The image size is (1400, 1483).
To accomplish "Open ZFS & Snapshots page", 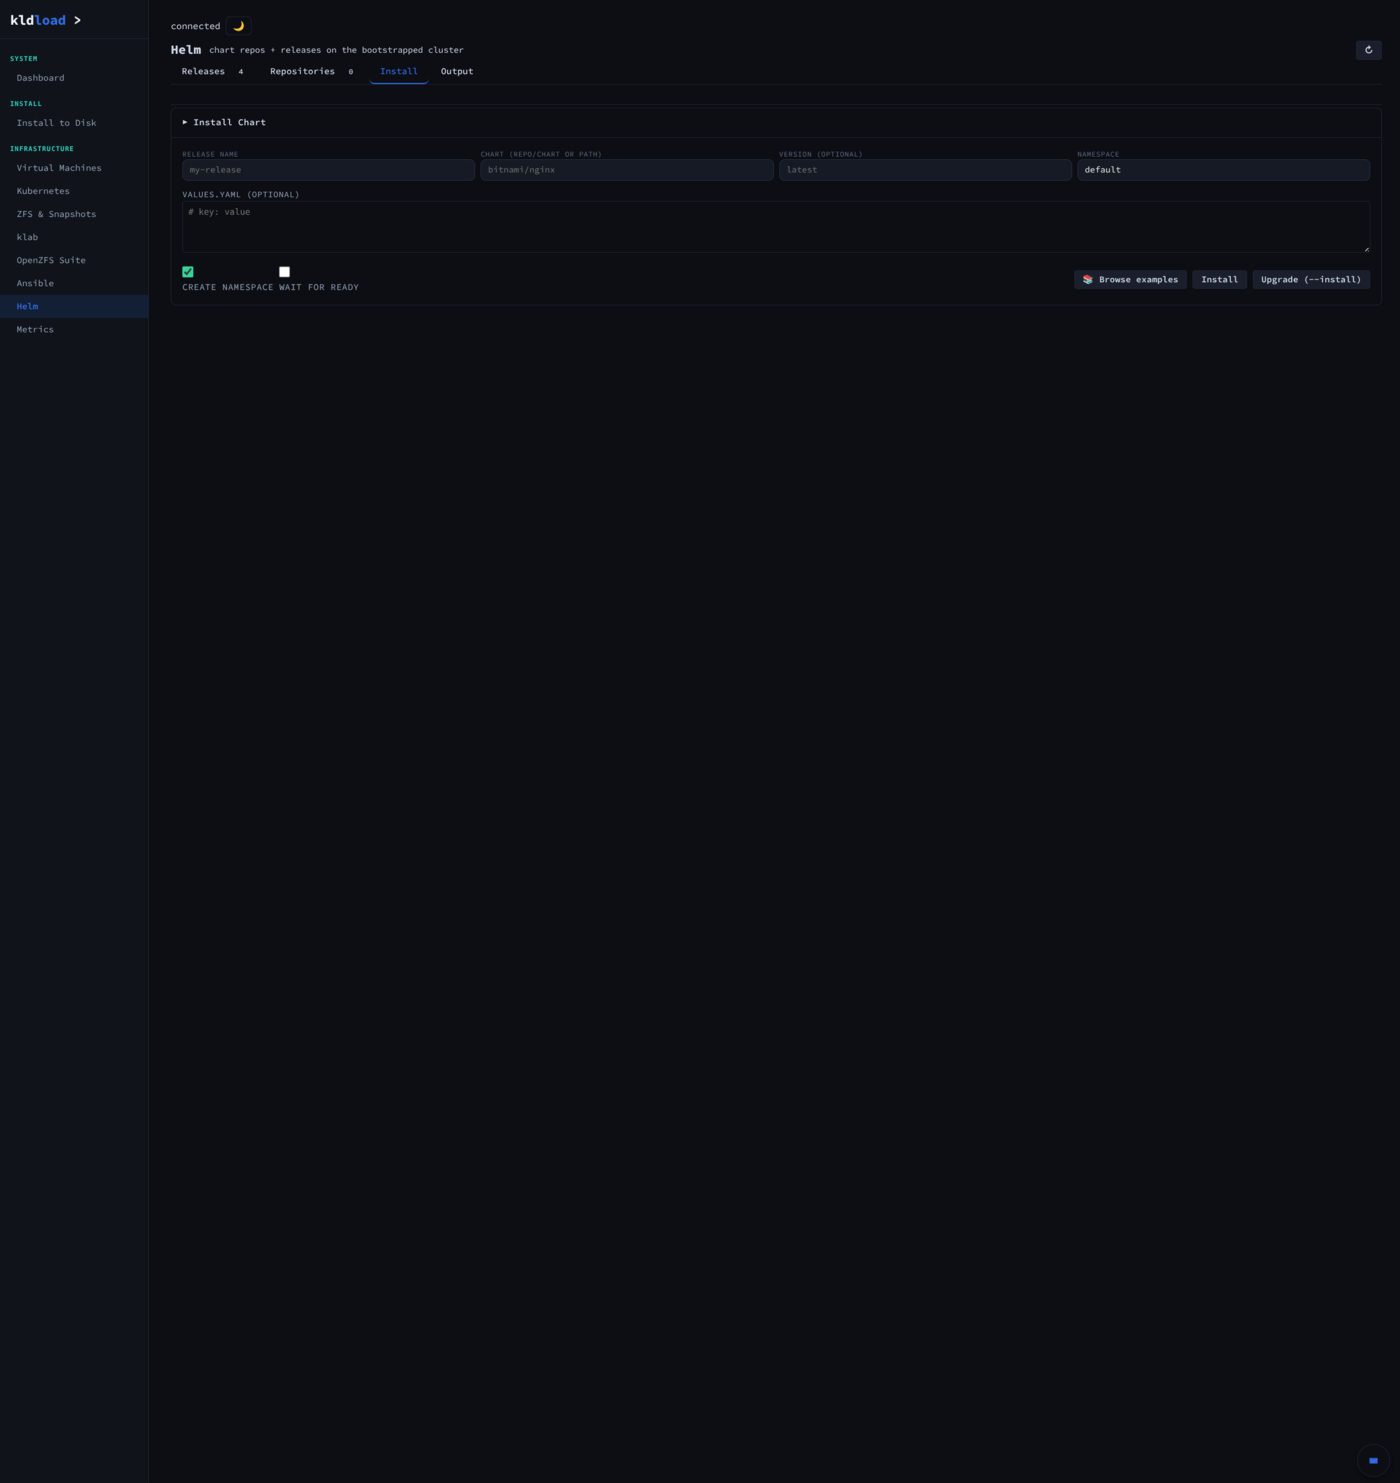I will click(74, 214).
